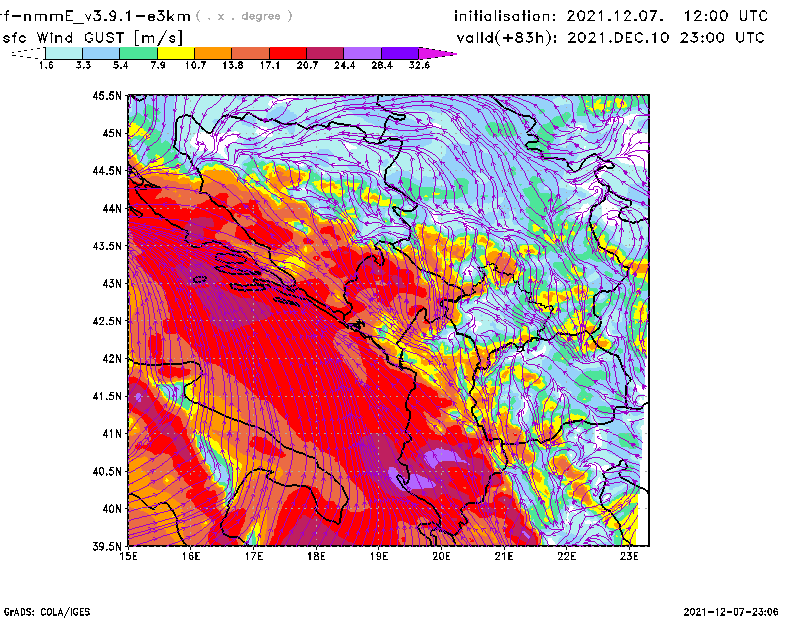Click the '16E' longitude label
Viewport: 800px width, 618px height.
[x=191, y=556]
